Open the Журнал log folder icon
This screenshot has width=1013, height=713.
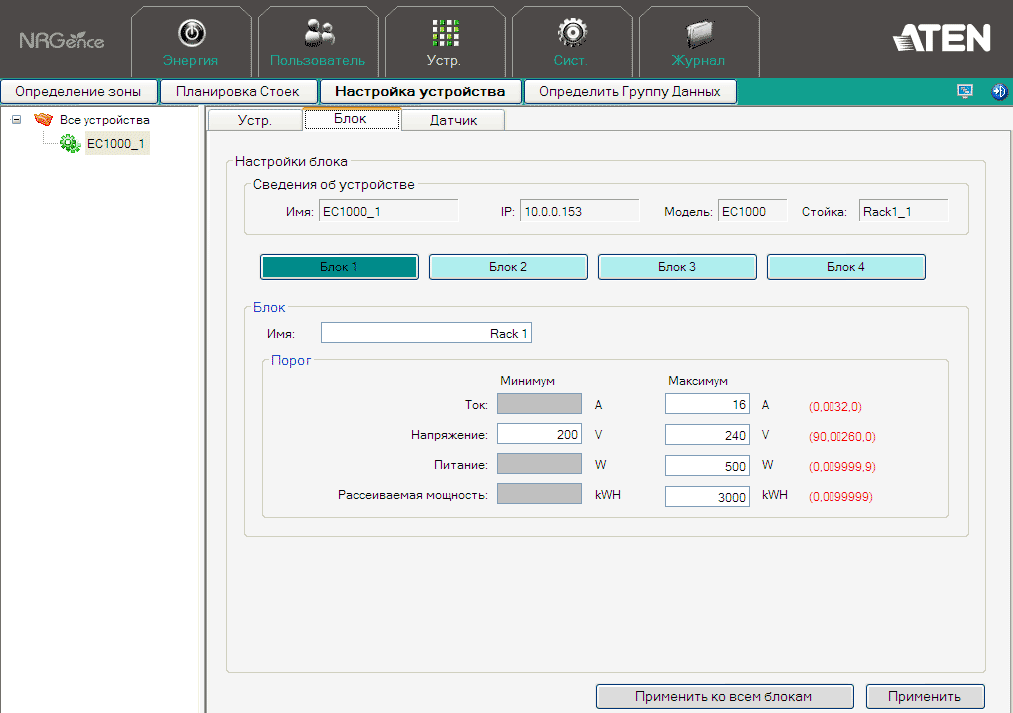698,41
